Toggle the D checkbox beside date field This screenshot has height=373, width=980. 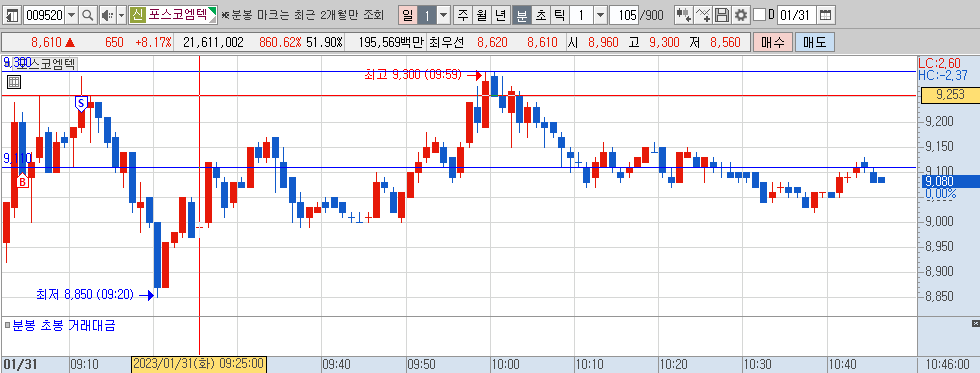coord(759,14)
